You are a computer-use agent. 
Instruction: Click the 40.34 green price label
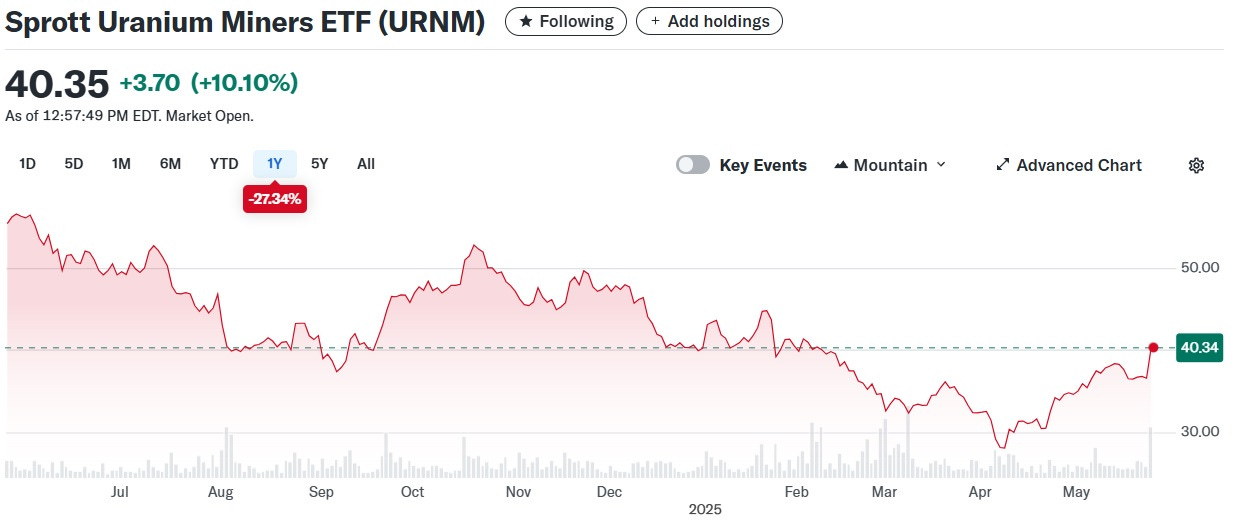coord(1199,348)
